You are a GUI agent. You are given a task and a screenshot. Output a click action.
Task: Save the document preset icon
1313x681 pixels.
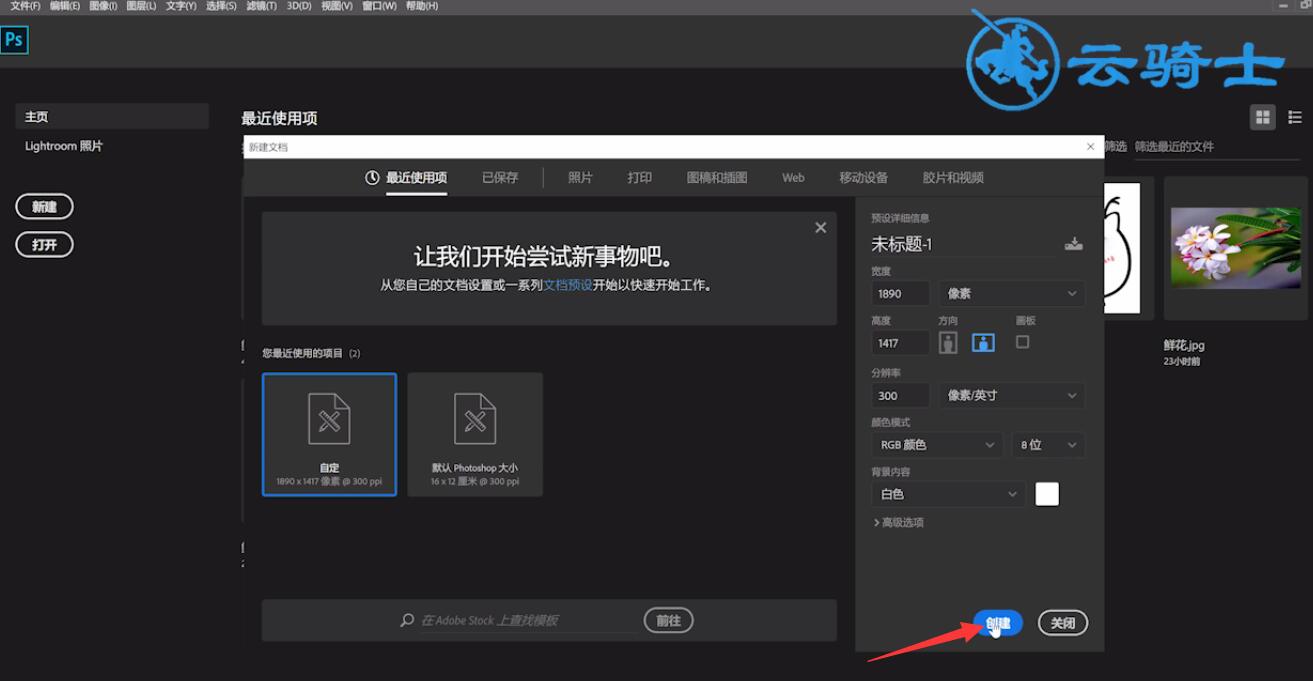point(1073,243)
